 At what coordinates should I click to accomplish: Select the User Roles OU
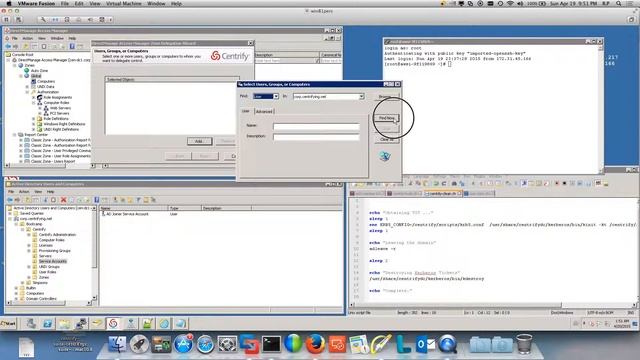(x=47, y=272)
